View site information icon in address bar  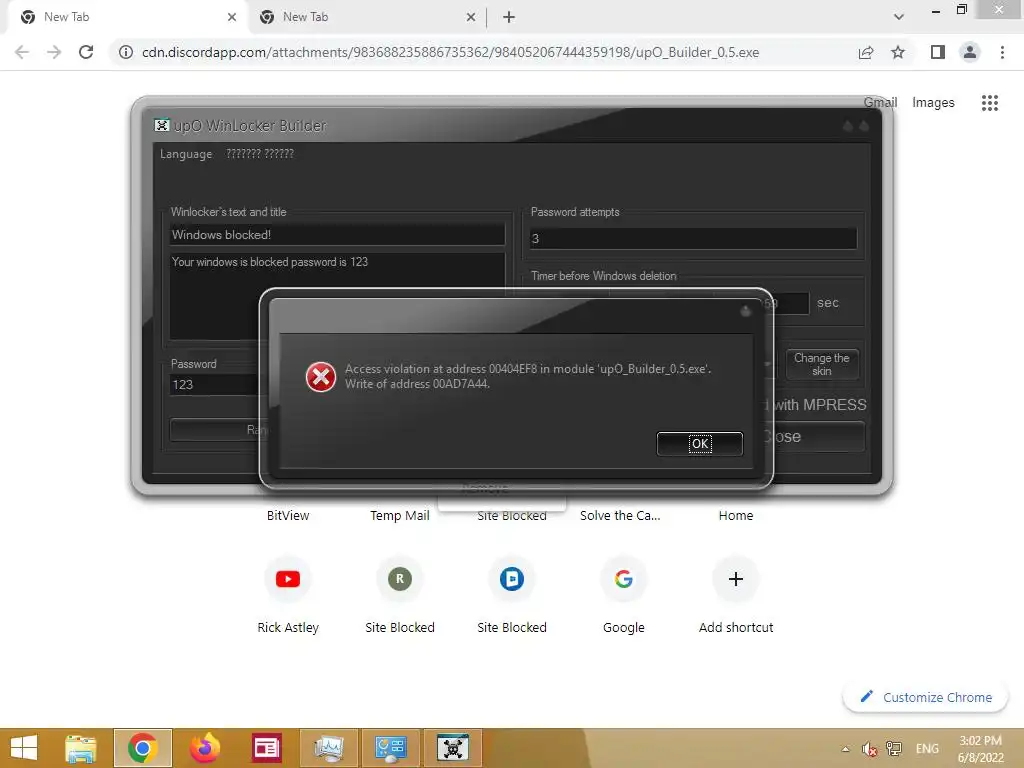pyautogui.click(x=126, y=52)
